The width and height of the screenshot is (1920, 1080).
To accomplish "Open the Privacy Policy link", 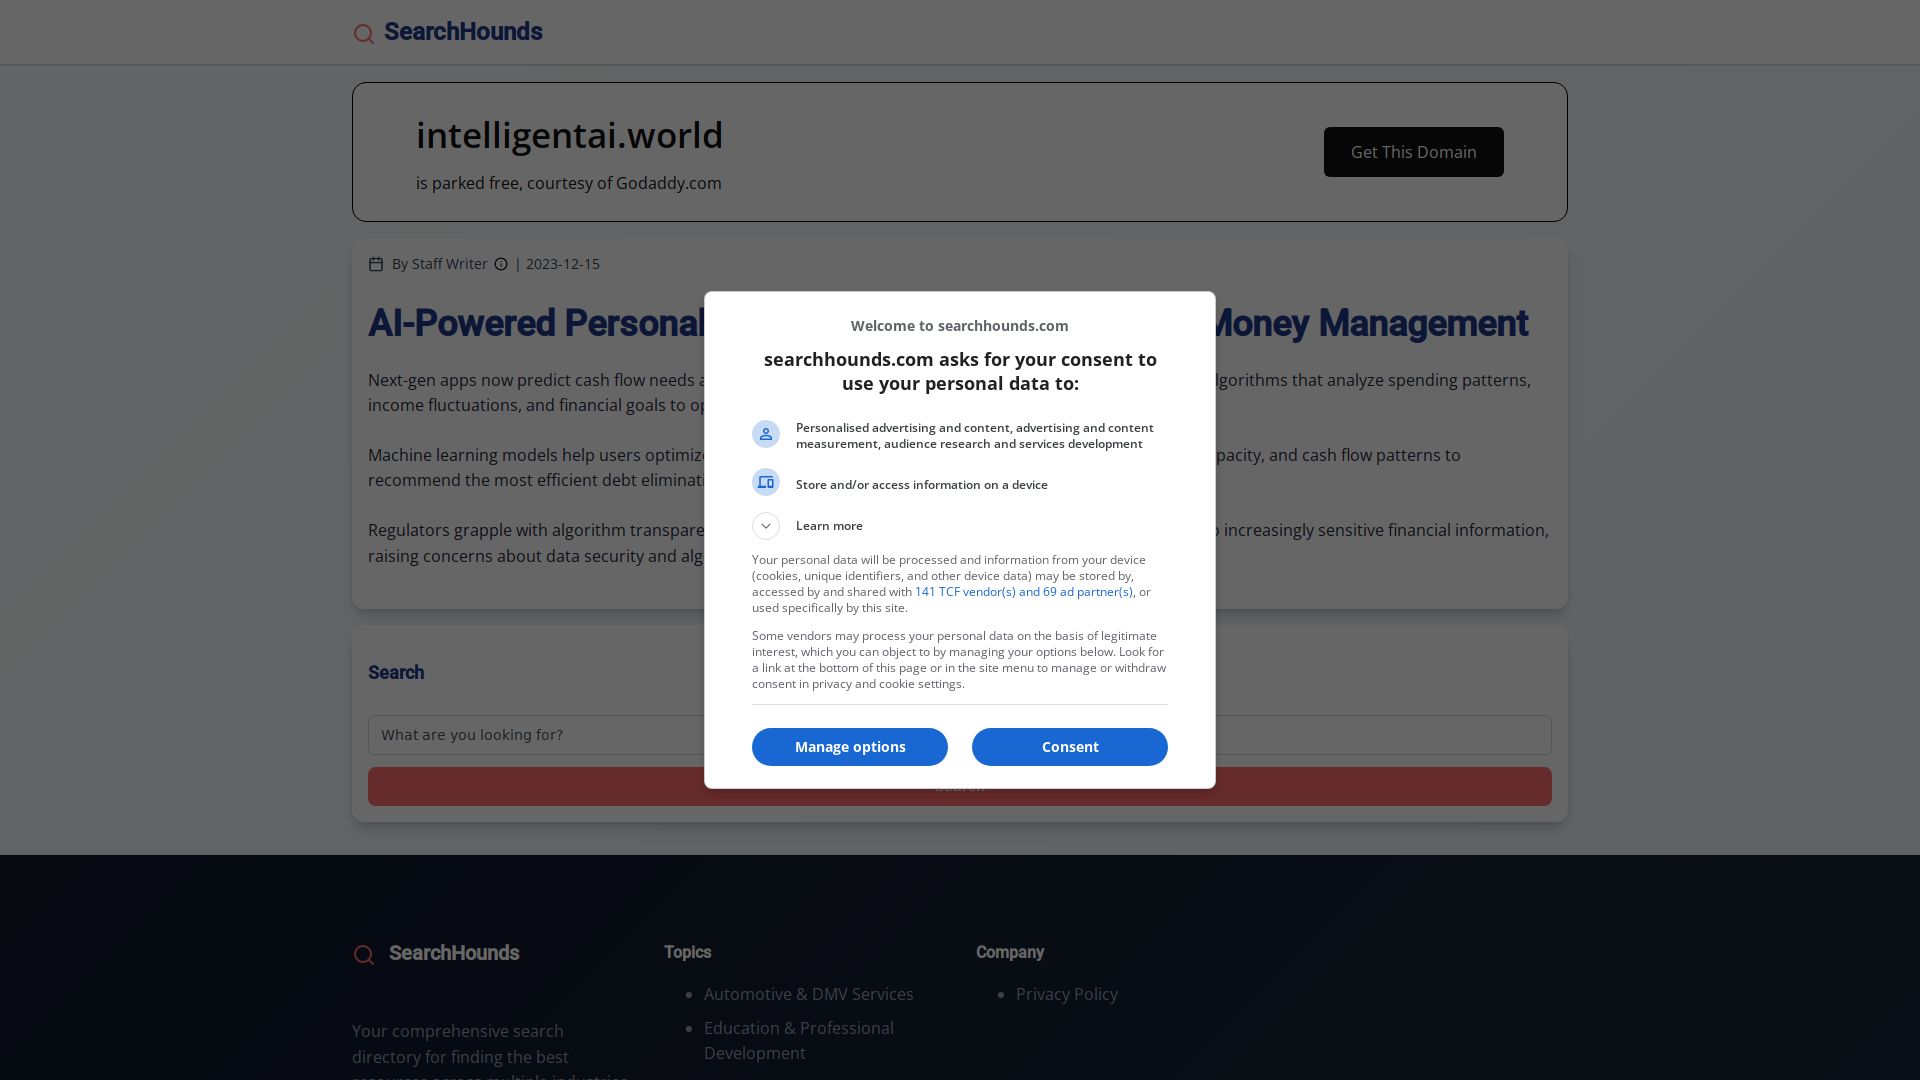I will (1066, 994).
